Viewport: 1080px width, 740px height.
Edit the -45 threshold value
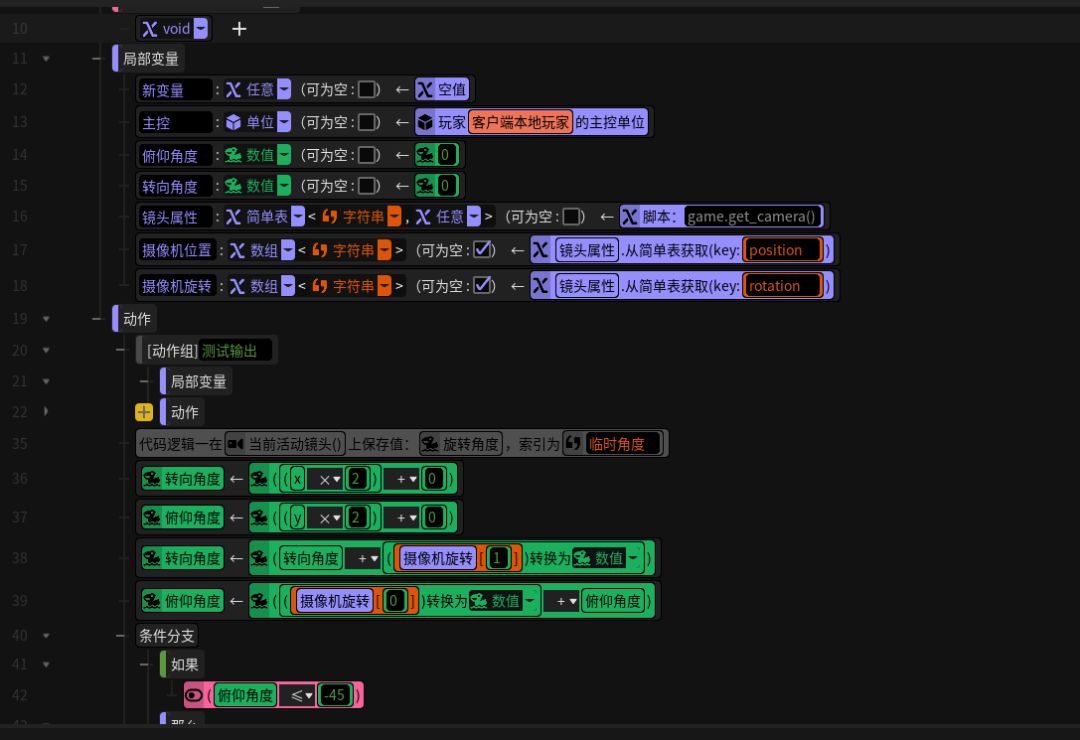click(335, 695)
